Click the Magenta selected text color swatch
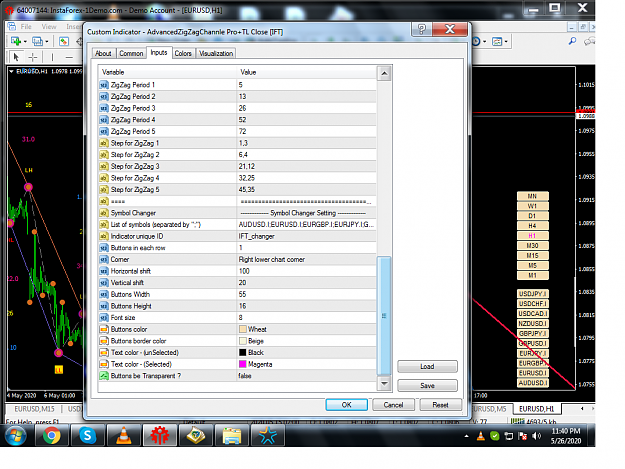This screenshot has width=625, height=469. click(x=242, y=364)
